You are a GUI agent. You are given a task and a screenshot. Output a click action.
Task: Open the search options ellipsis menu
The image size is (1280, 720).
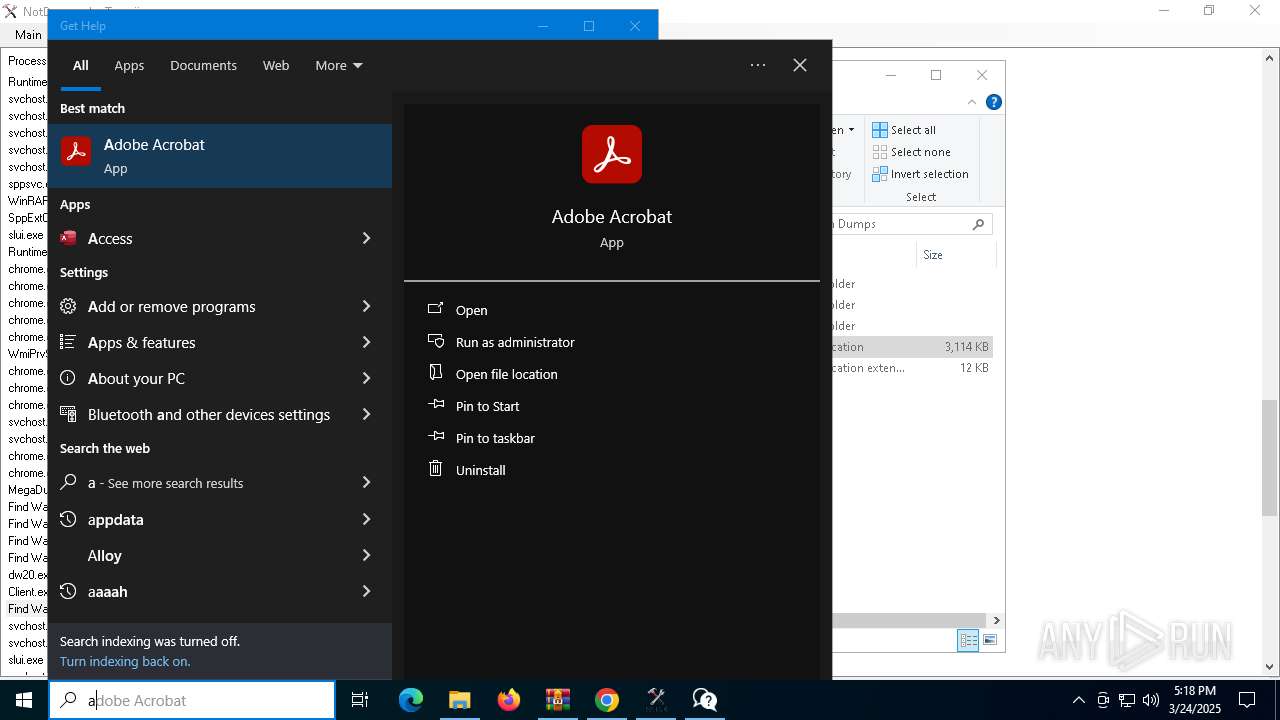pos(758,65)
